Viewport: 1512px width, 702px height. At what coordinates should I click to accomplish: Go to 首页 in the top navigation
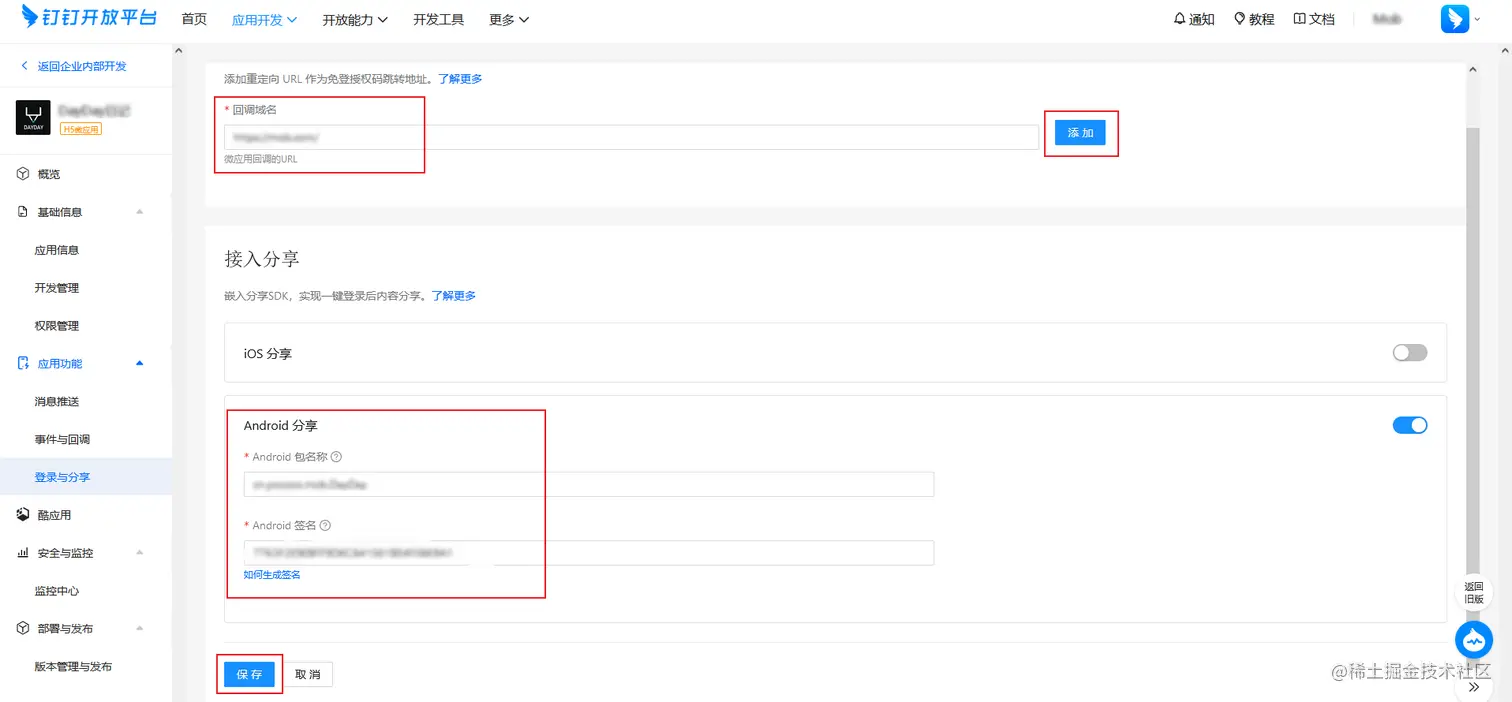pyautogui.click(x=194, y=19)
